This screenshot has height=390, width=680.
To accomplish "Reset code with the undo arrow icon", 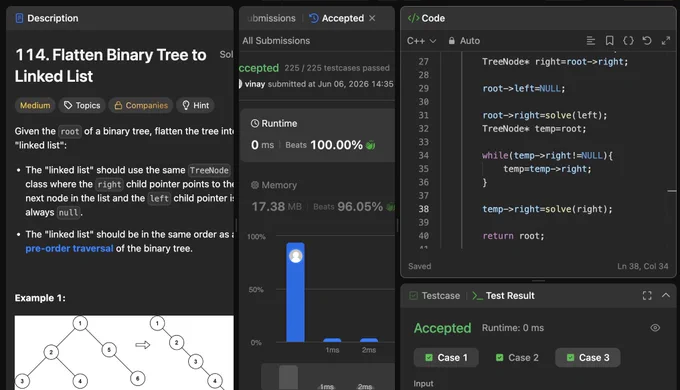I will (x=647, y=41).
